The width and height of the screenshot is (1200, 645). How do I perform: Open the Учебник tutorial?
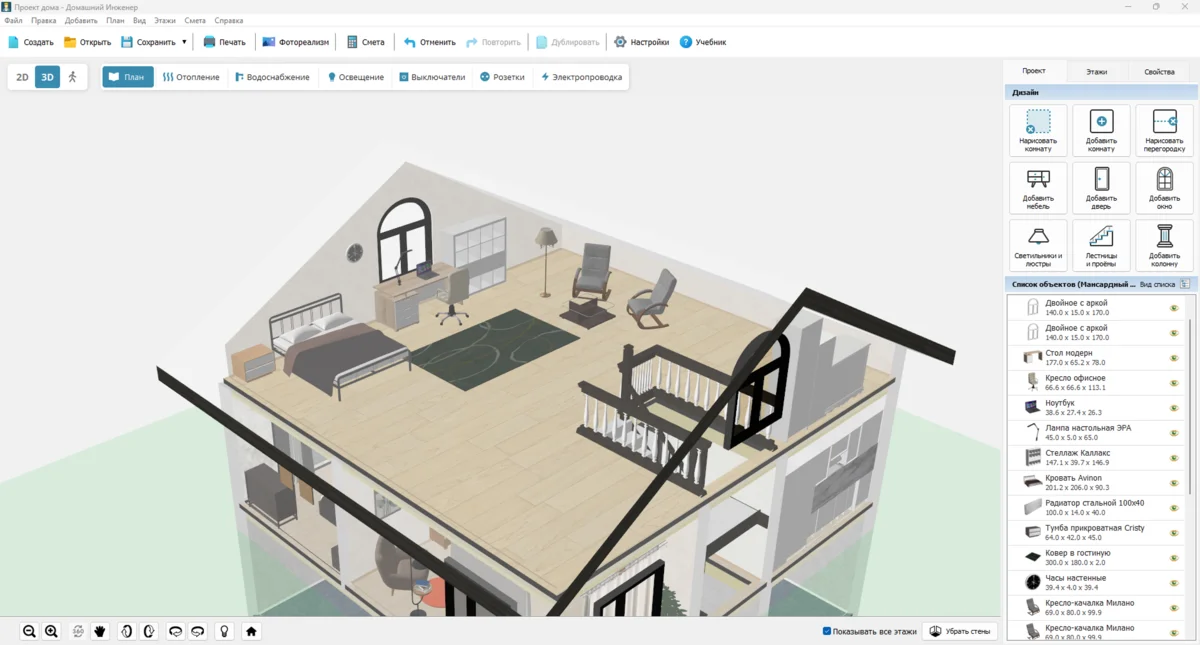pyautogui.click(x=702, y=42)
